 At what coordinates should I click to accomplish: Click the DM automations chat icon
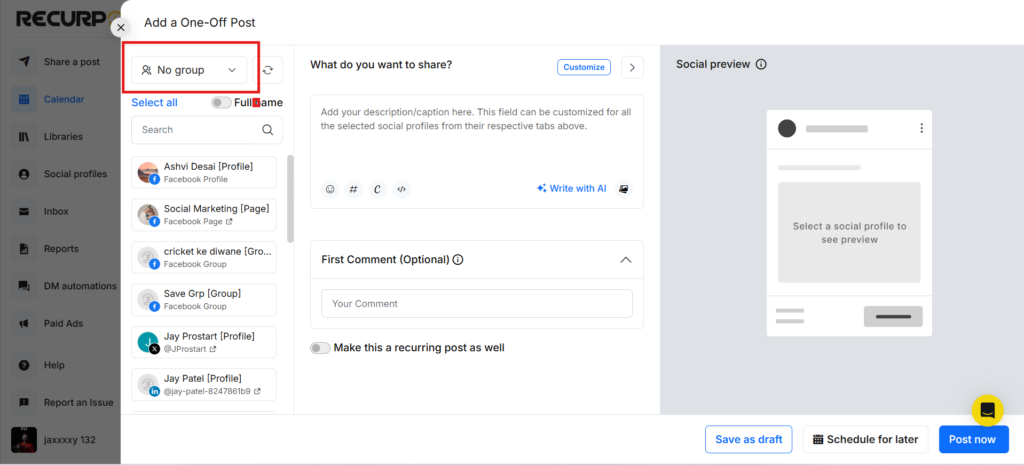tap(24, 286)
